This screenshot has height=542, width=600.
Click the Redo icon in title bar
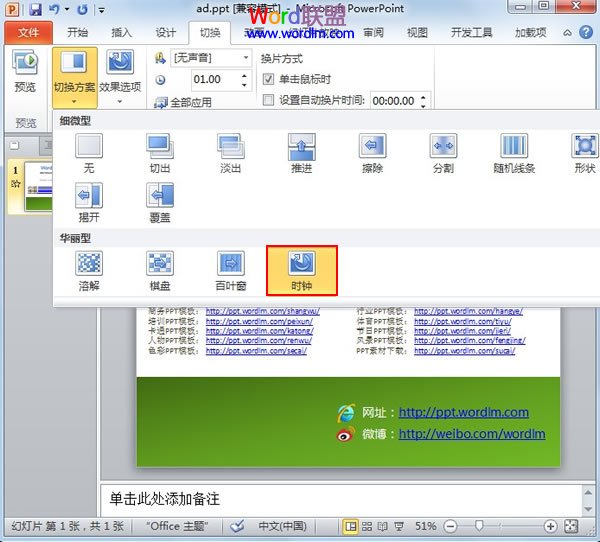pos(83,9)
